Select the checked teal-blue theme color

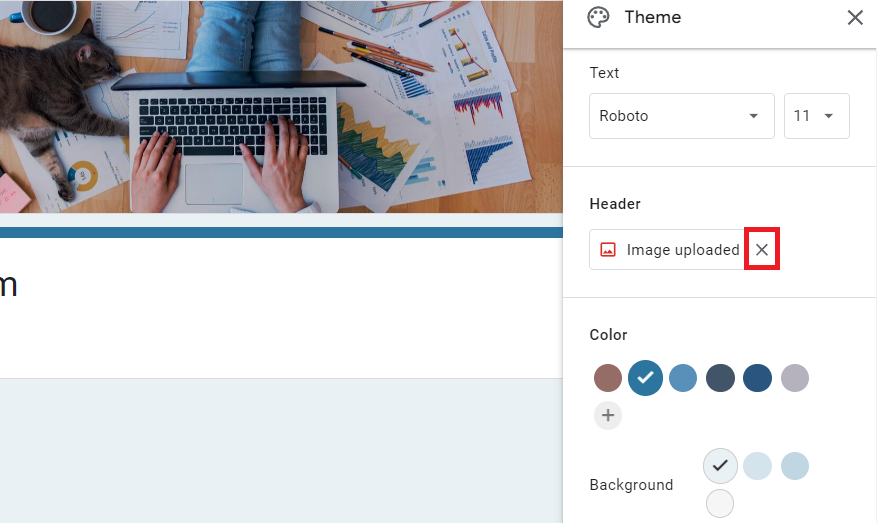pyautogui.click(x=645, y=378)
